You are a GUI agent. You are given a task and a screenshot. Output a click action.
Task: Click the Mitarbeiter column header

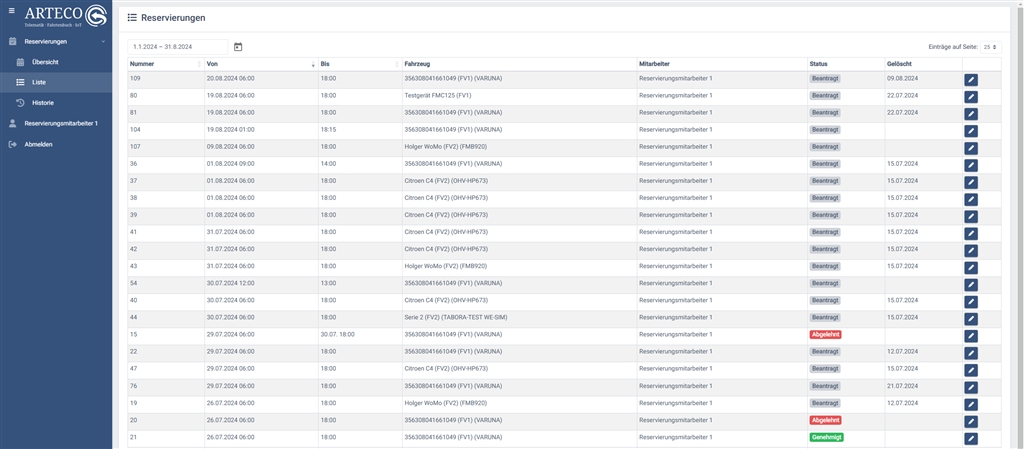tap(722, 64)
